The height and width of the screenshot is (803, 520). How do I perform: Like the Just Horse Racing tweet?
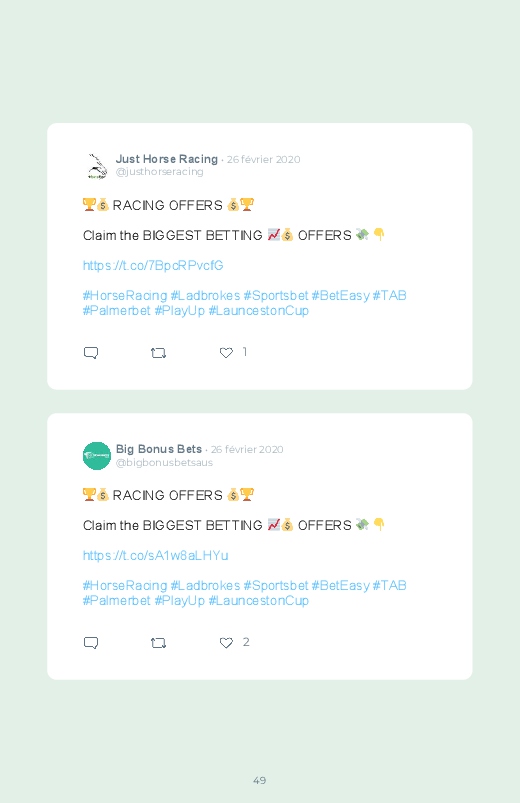click(226, 353)
